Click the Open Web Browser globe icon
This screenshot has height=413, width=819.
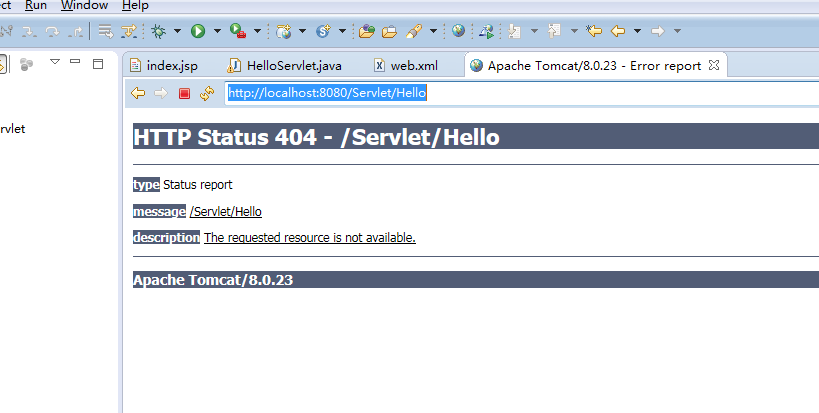459,31
